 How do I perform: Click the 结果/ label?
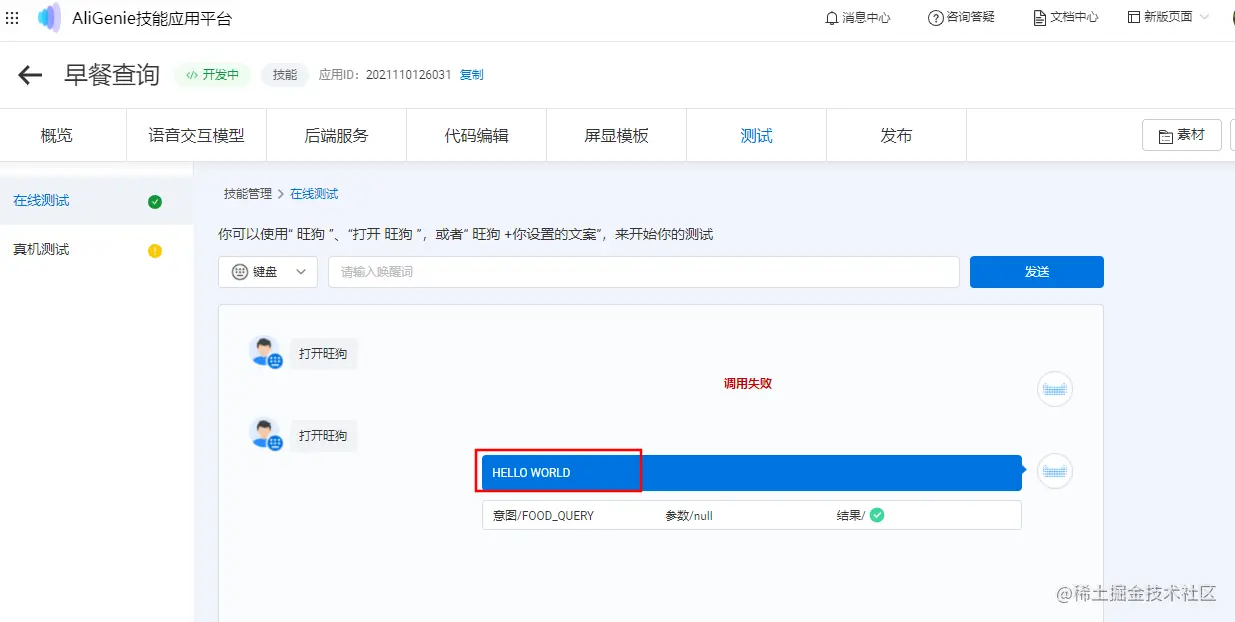(851, 516)
